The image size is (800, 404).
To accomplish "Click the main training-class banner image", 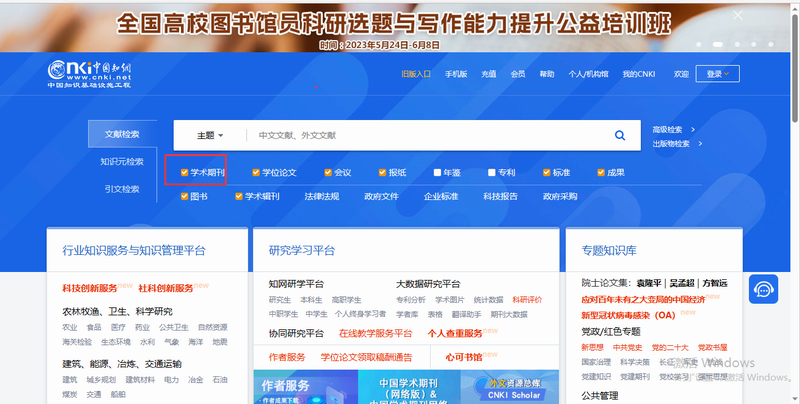I will pyautogui.click(x=393, y=26).
